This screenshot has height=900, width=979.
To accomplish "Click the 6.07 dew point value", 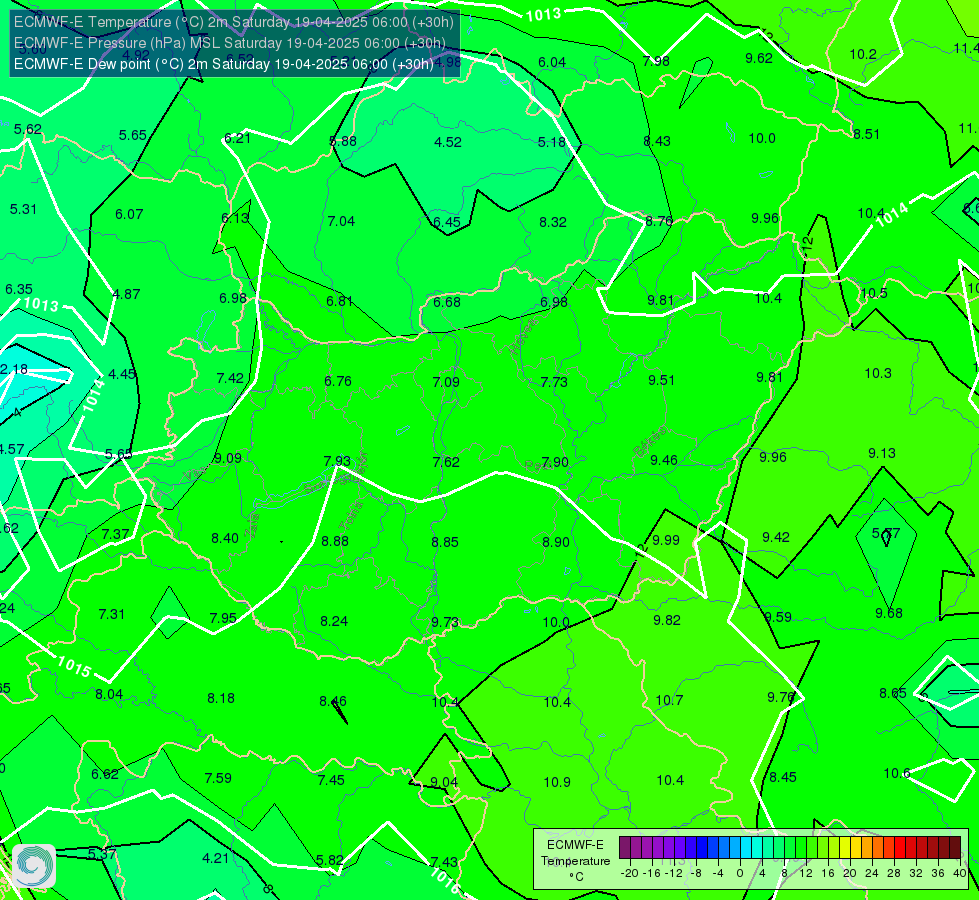I will pyautogui.click(x=129, y=214).
